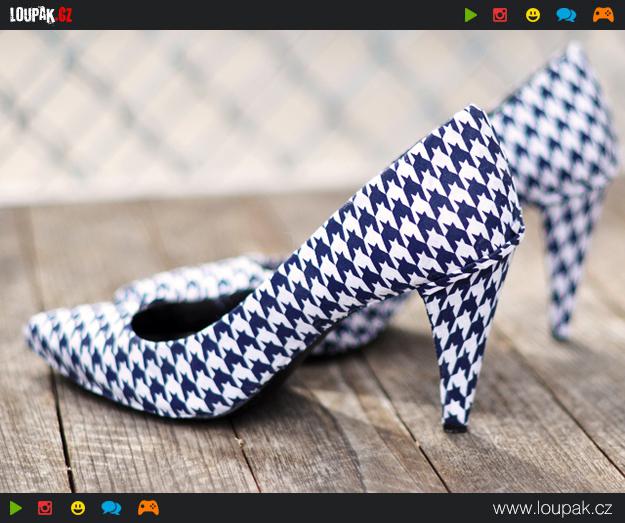
Task: Click the green play icon in top bar
Action: [471, 15]
